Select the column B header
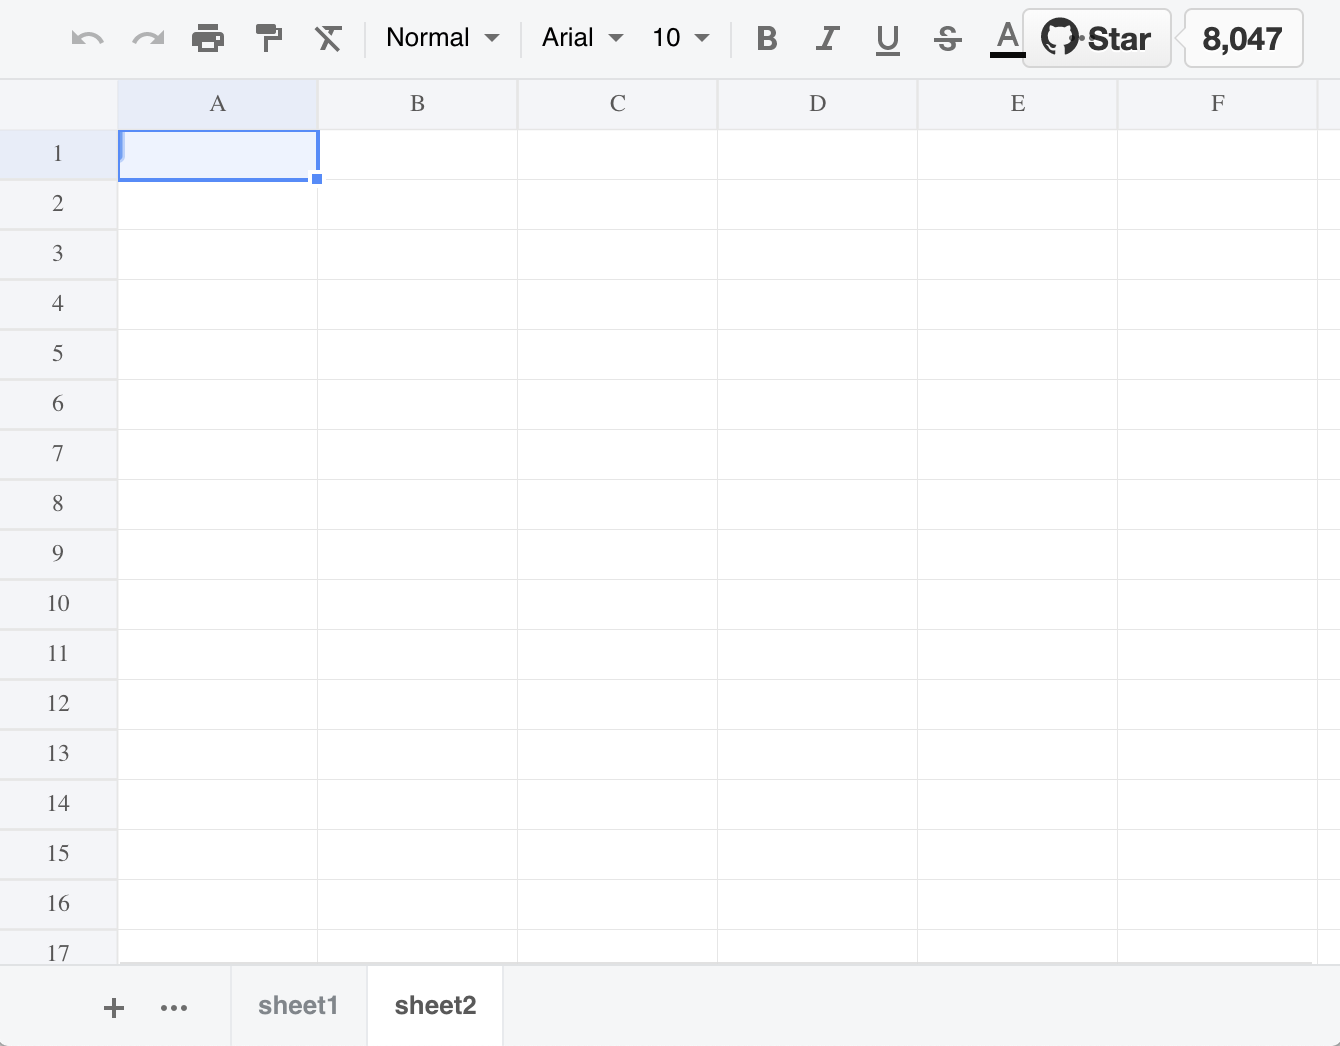 click(x=417, y=103)
